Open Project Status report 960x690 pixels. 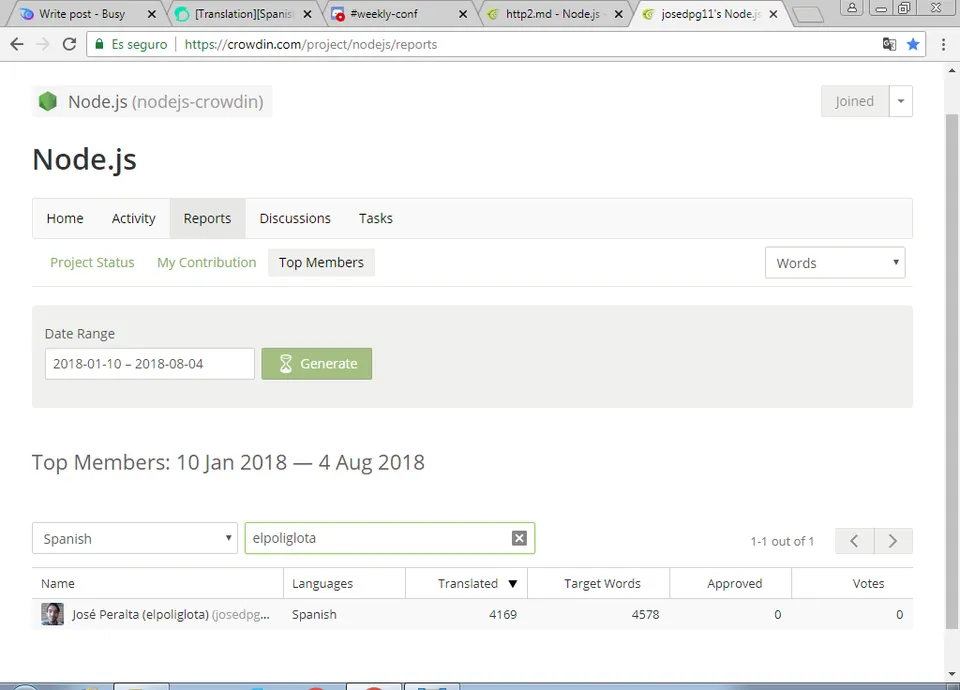click(x=92, y=263)
